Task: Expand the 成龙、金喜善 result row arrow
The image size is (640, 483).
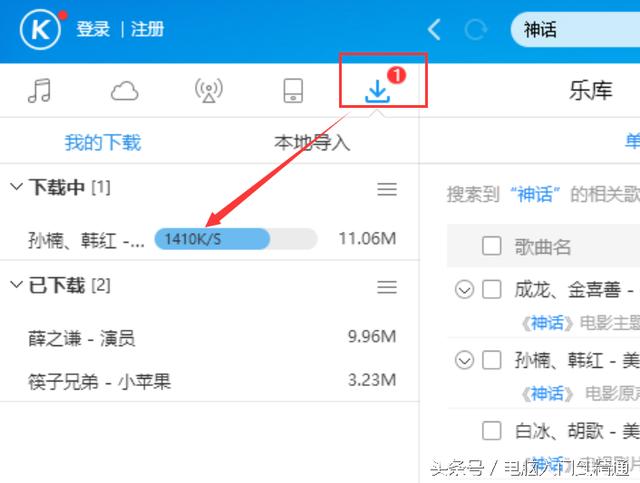Action: point(464,290)
